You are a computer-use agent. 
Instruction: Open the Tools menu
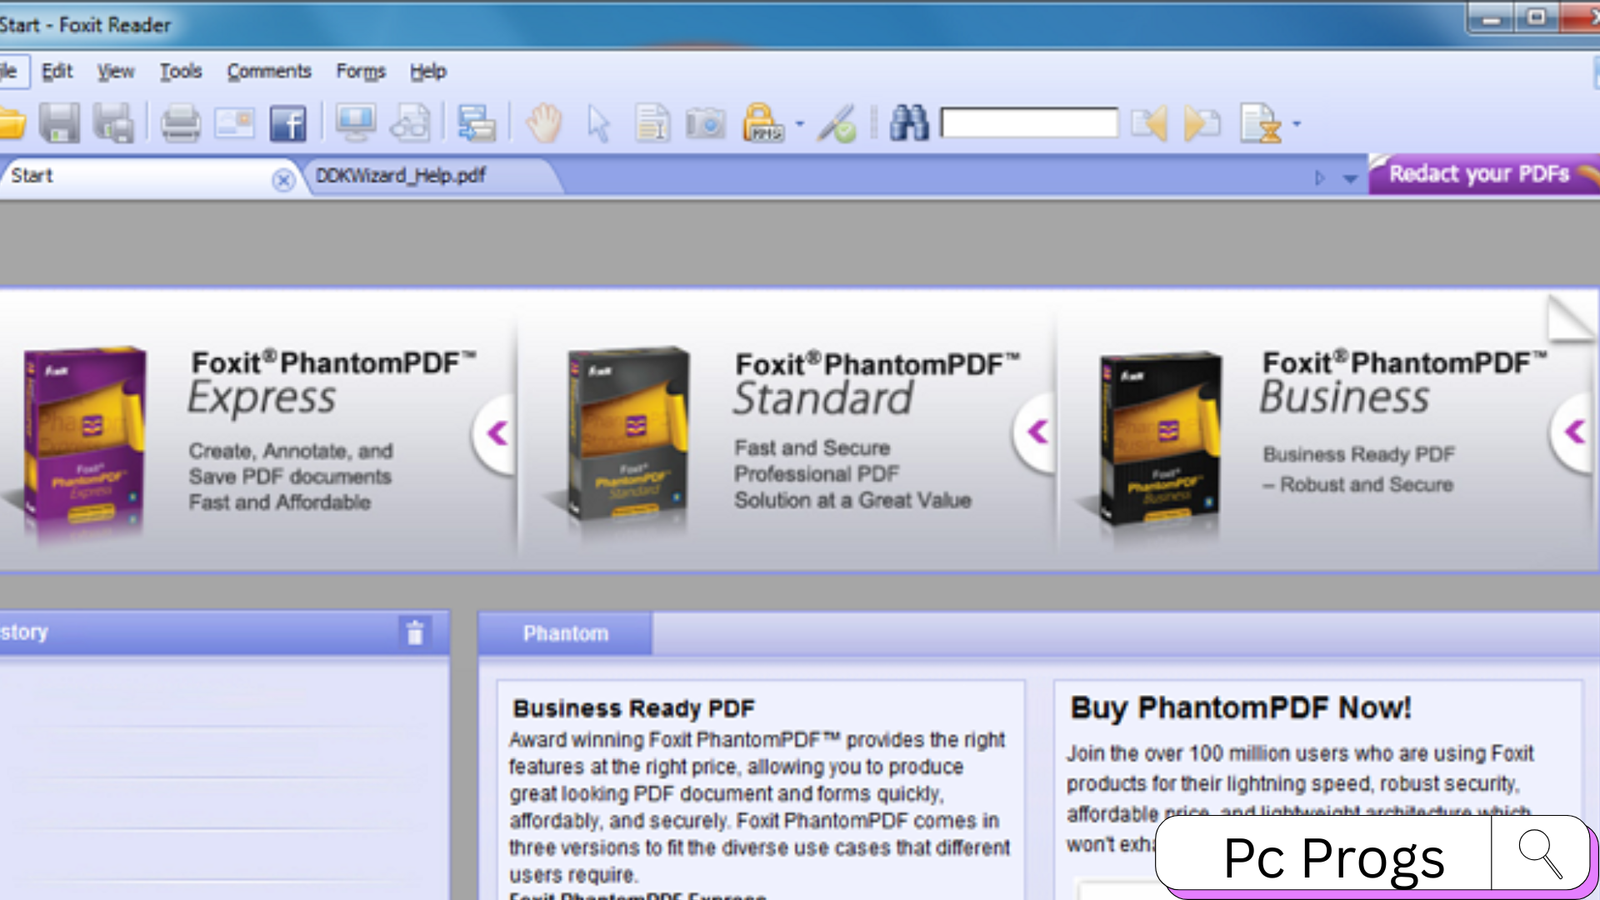point(181,71)
